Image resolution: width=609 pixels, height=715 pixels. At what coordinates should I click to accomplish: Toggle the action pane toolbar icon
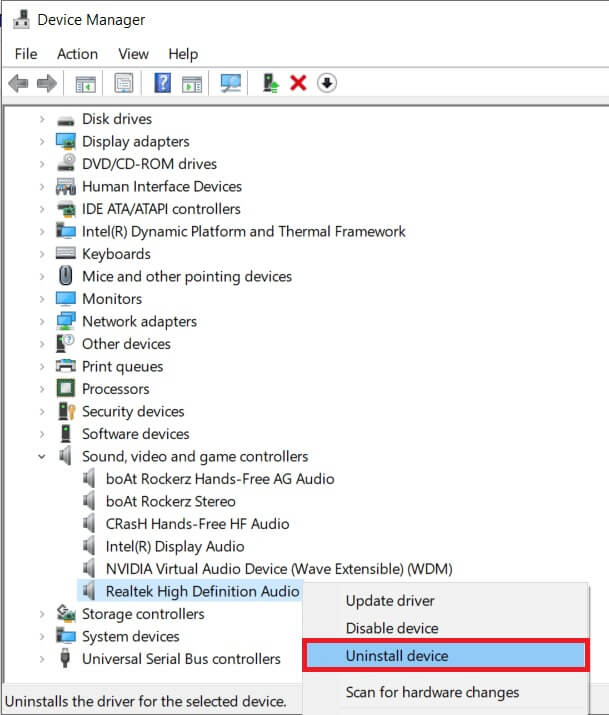click(x=192, y=84)
